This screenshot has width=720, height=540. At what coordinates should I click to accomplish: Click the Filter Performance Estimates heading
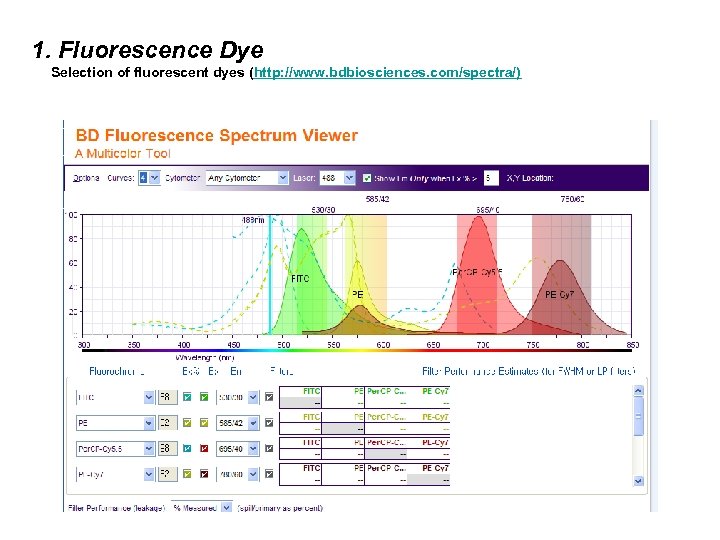pos(529,371)
